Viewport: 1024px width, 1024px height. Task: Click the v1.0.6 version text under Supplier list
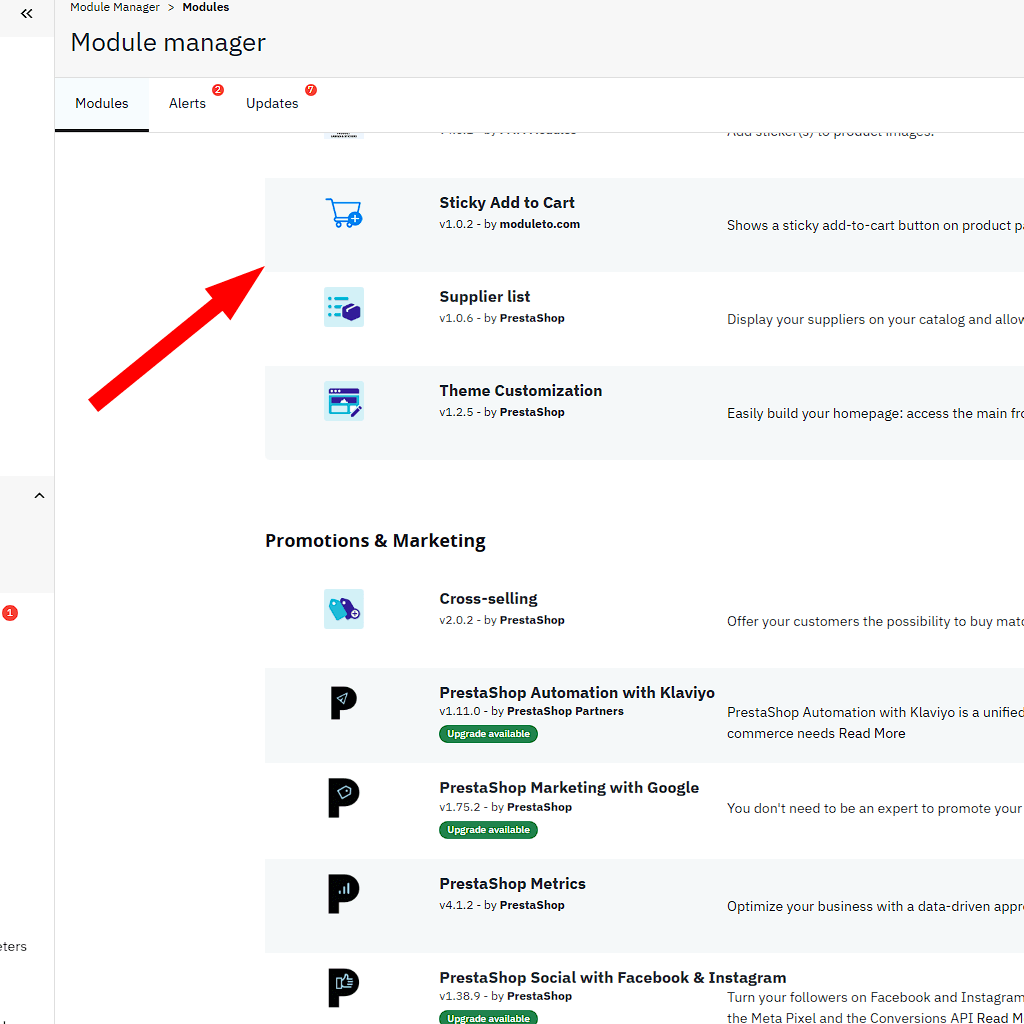point(456,318)
